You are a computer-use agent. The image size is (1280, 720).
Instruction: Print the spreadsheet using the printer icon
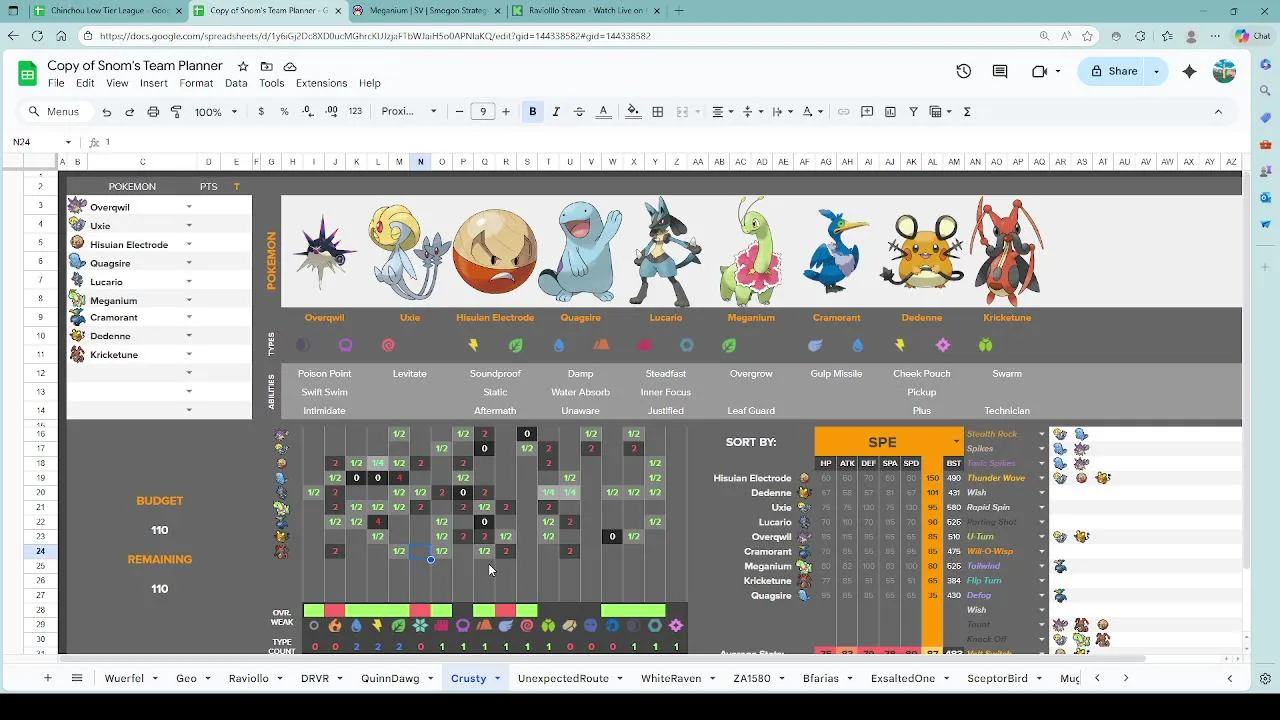click(x=153, y=112)
